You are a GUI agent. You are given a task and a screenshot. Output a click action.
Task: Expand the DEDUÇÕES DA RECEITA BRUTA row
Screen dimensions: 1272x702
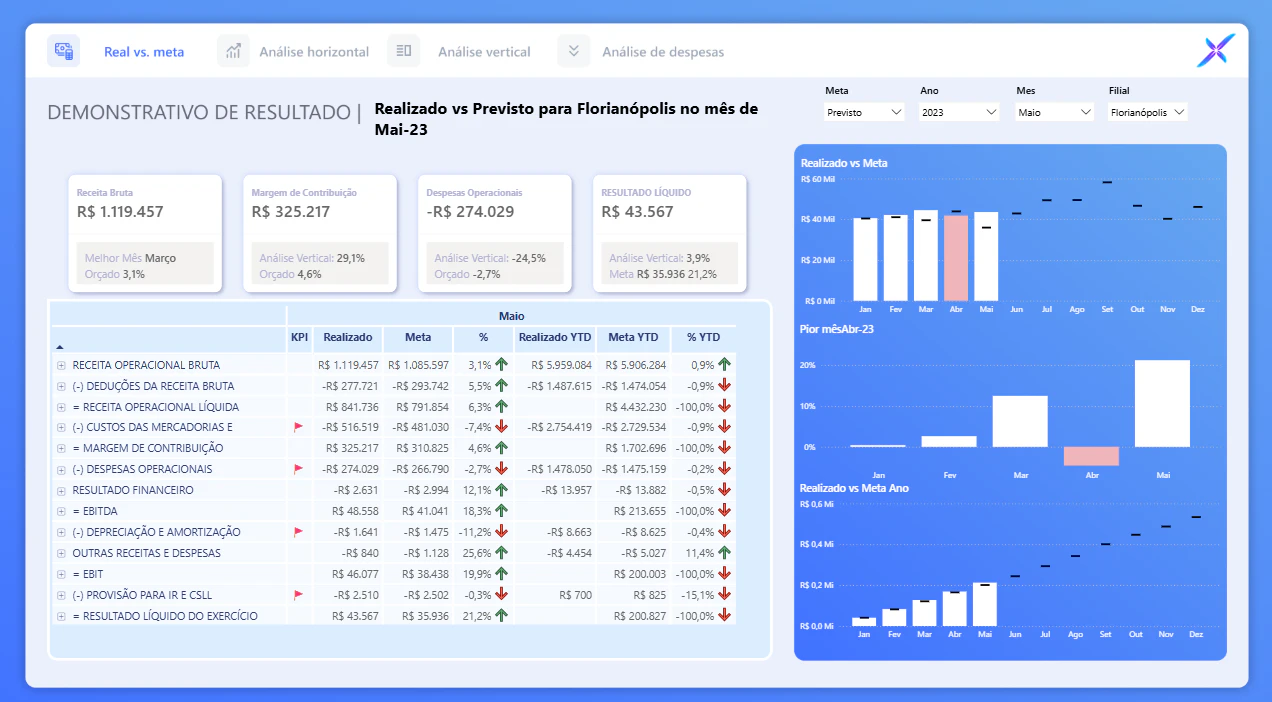(x=62, y=386)
